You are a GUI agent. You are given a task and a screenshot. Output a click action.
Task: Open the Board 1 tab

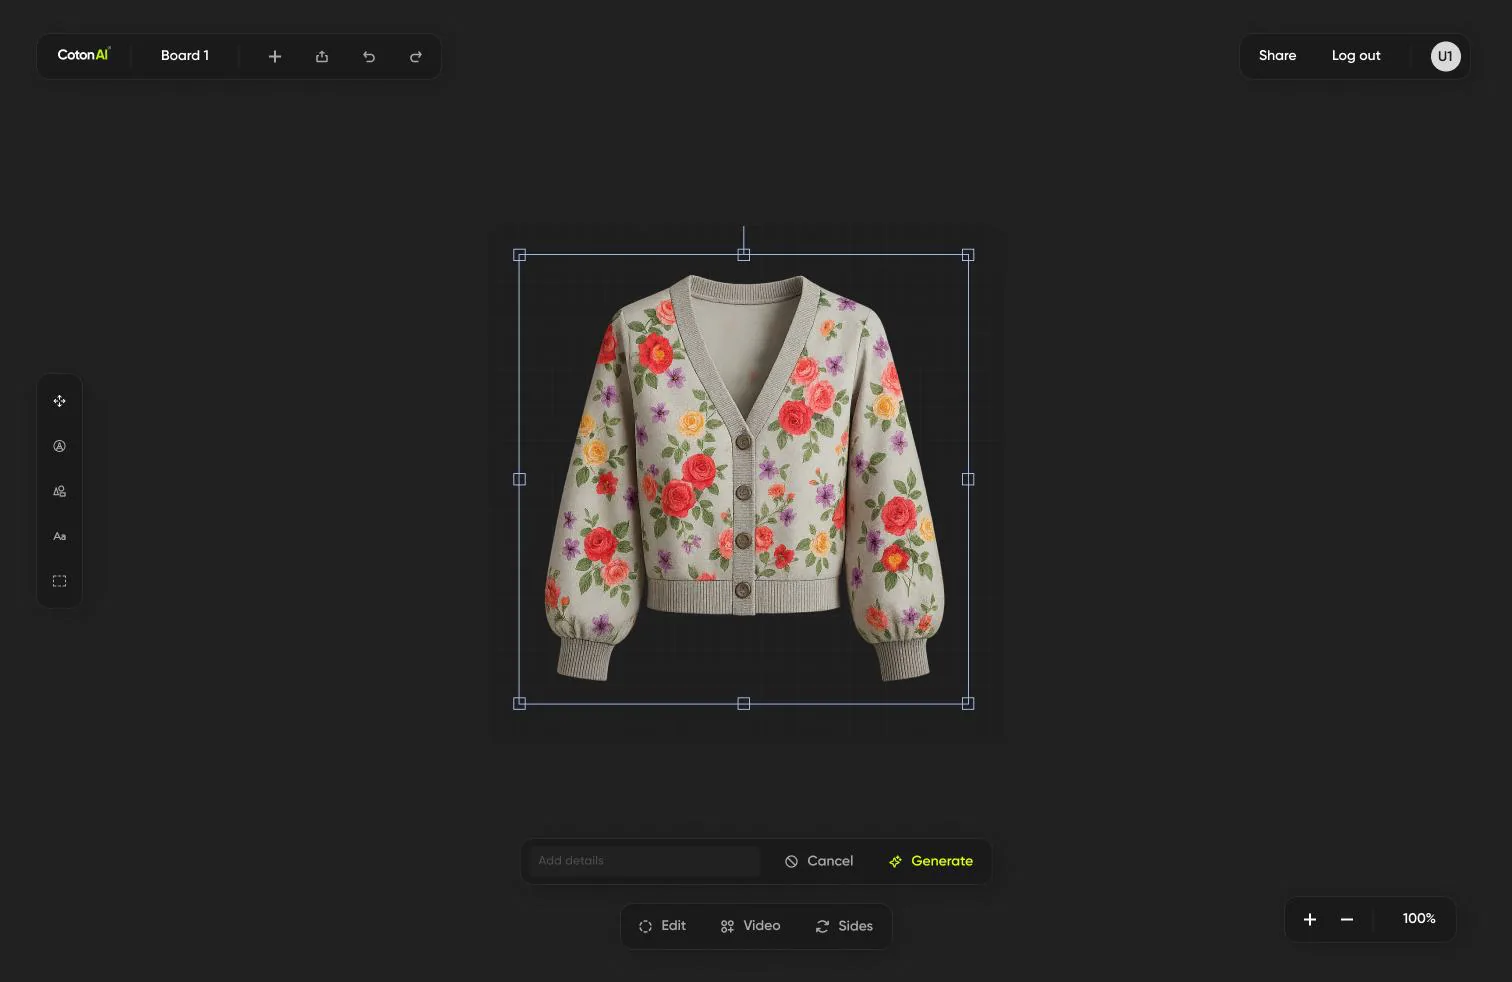pyautogui.click(x=185, y=56)
